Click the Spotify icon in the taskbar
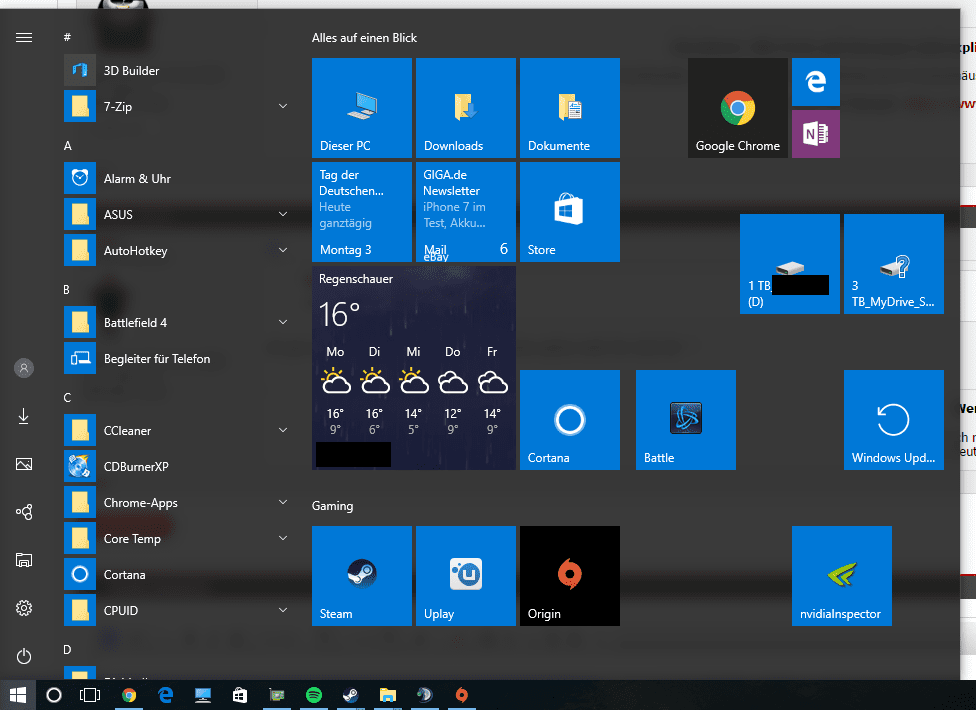976x710 pixels. coord(312,694)
